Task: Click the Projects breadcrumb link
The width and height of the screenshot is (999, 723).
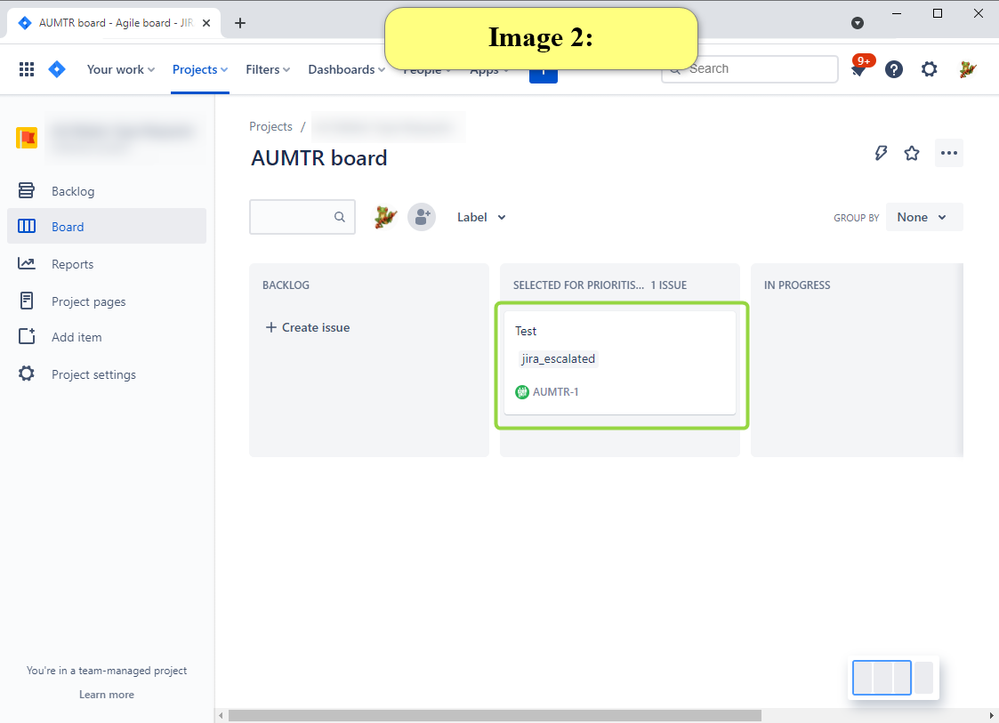Action: [x=271, y=127]
